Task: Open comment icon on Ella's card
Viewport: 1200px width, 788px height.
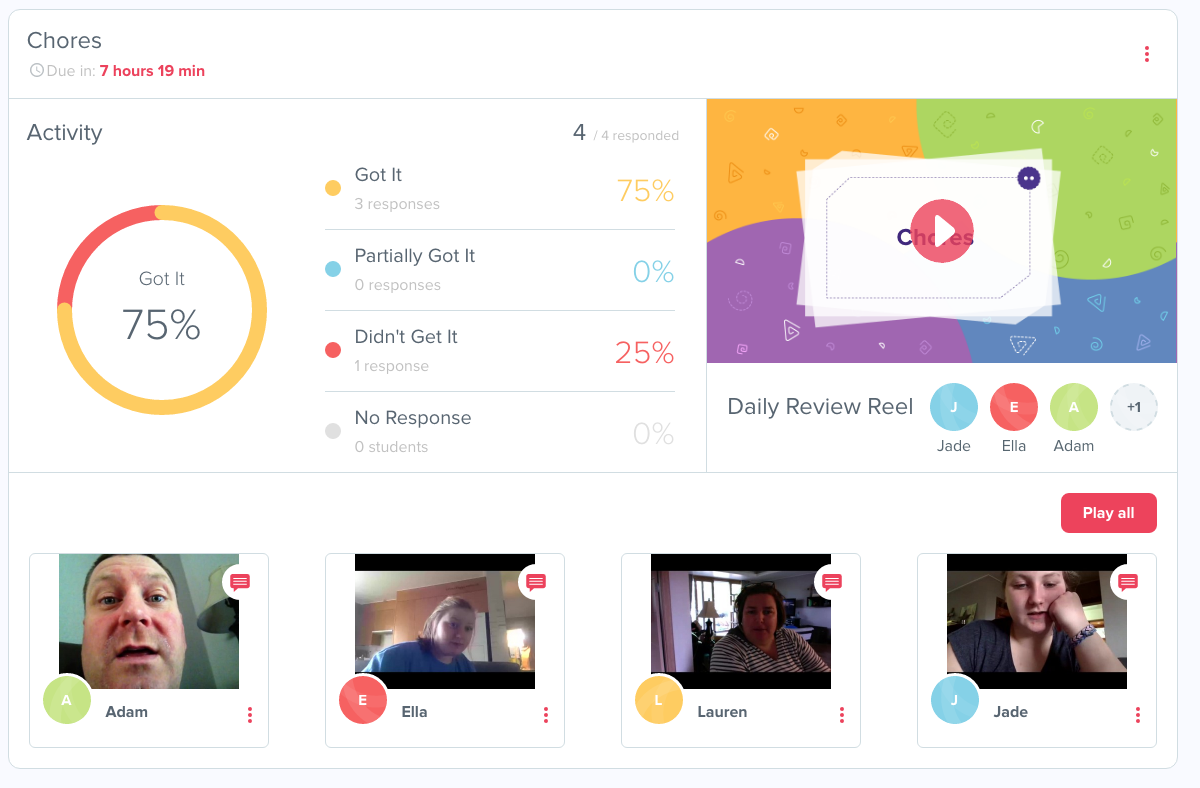Action: 536,581
